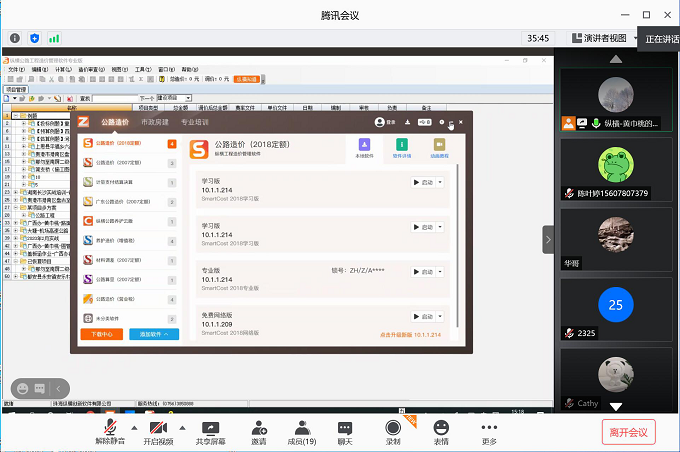Launch 专业版 with its 启动 button

click(423, 272)
